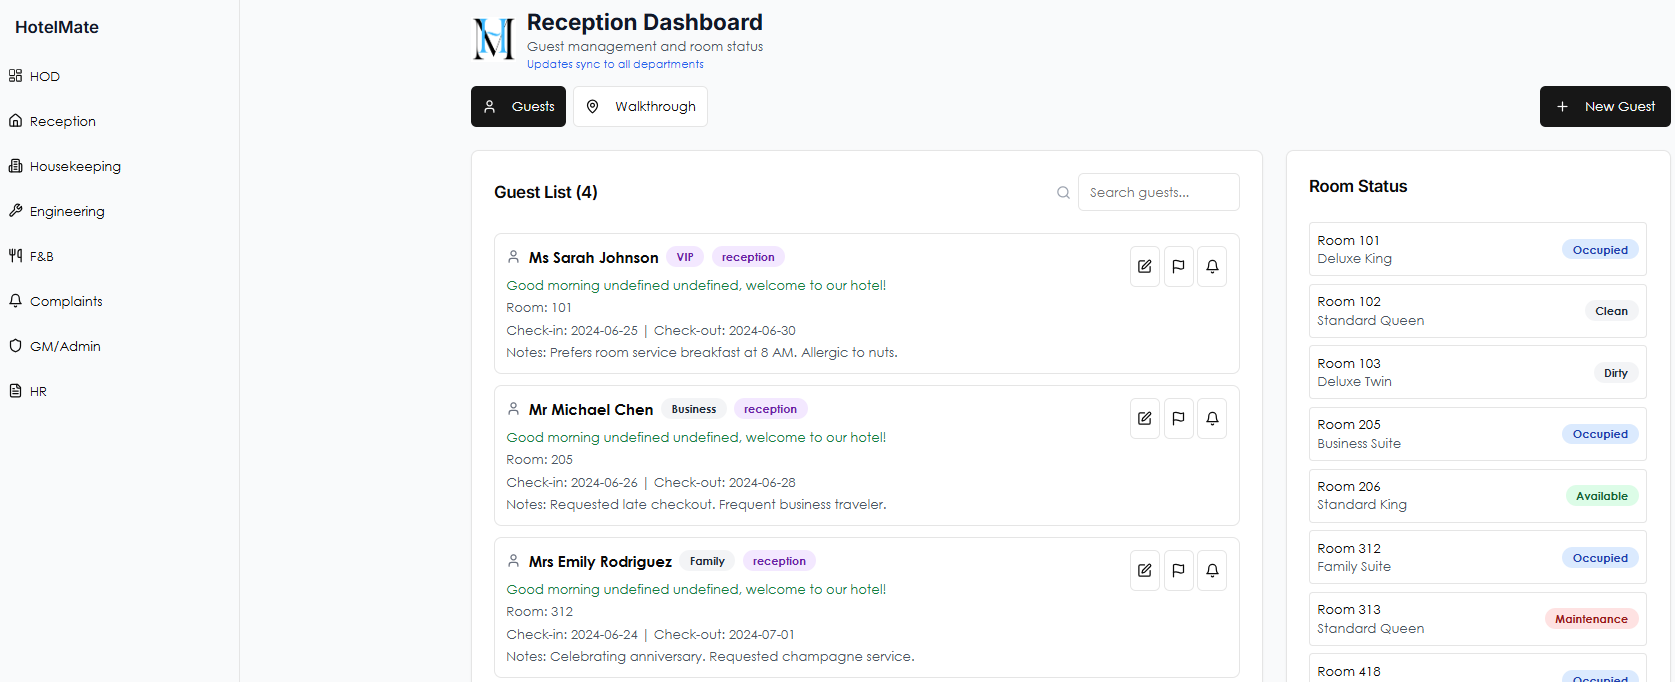This screenshot has height=682, width=1675.
Task: Focus the Search guests field
Action: click(x=1158, y=192)
